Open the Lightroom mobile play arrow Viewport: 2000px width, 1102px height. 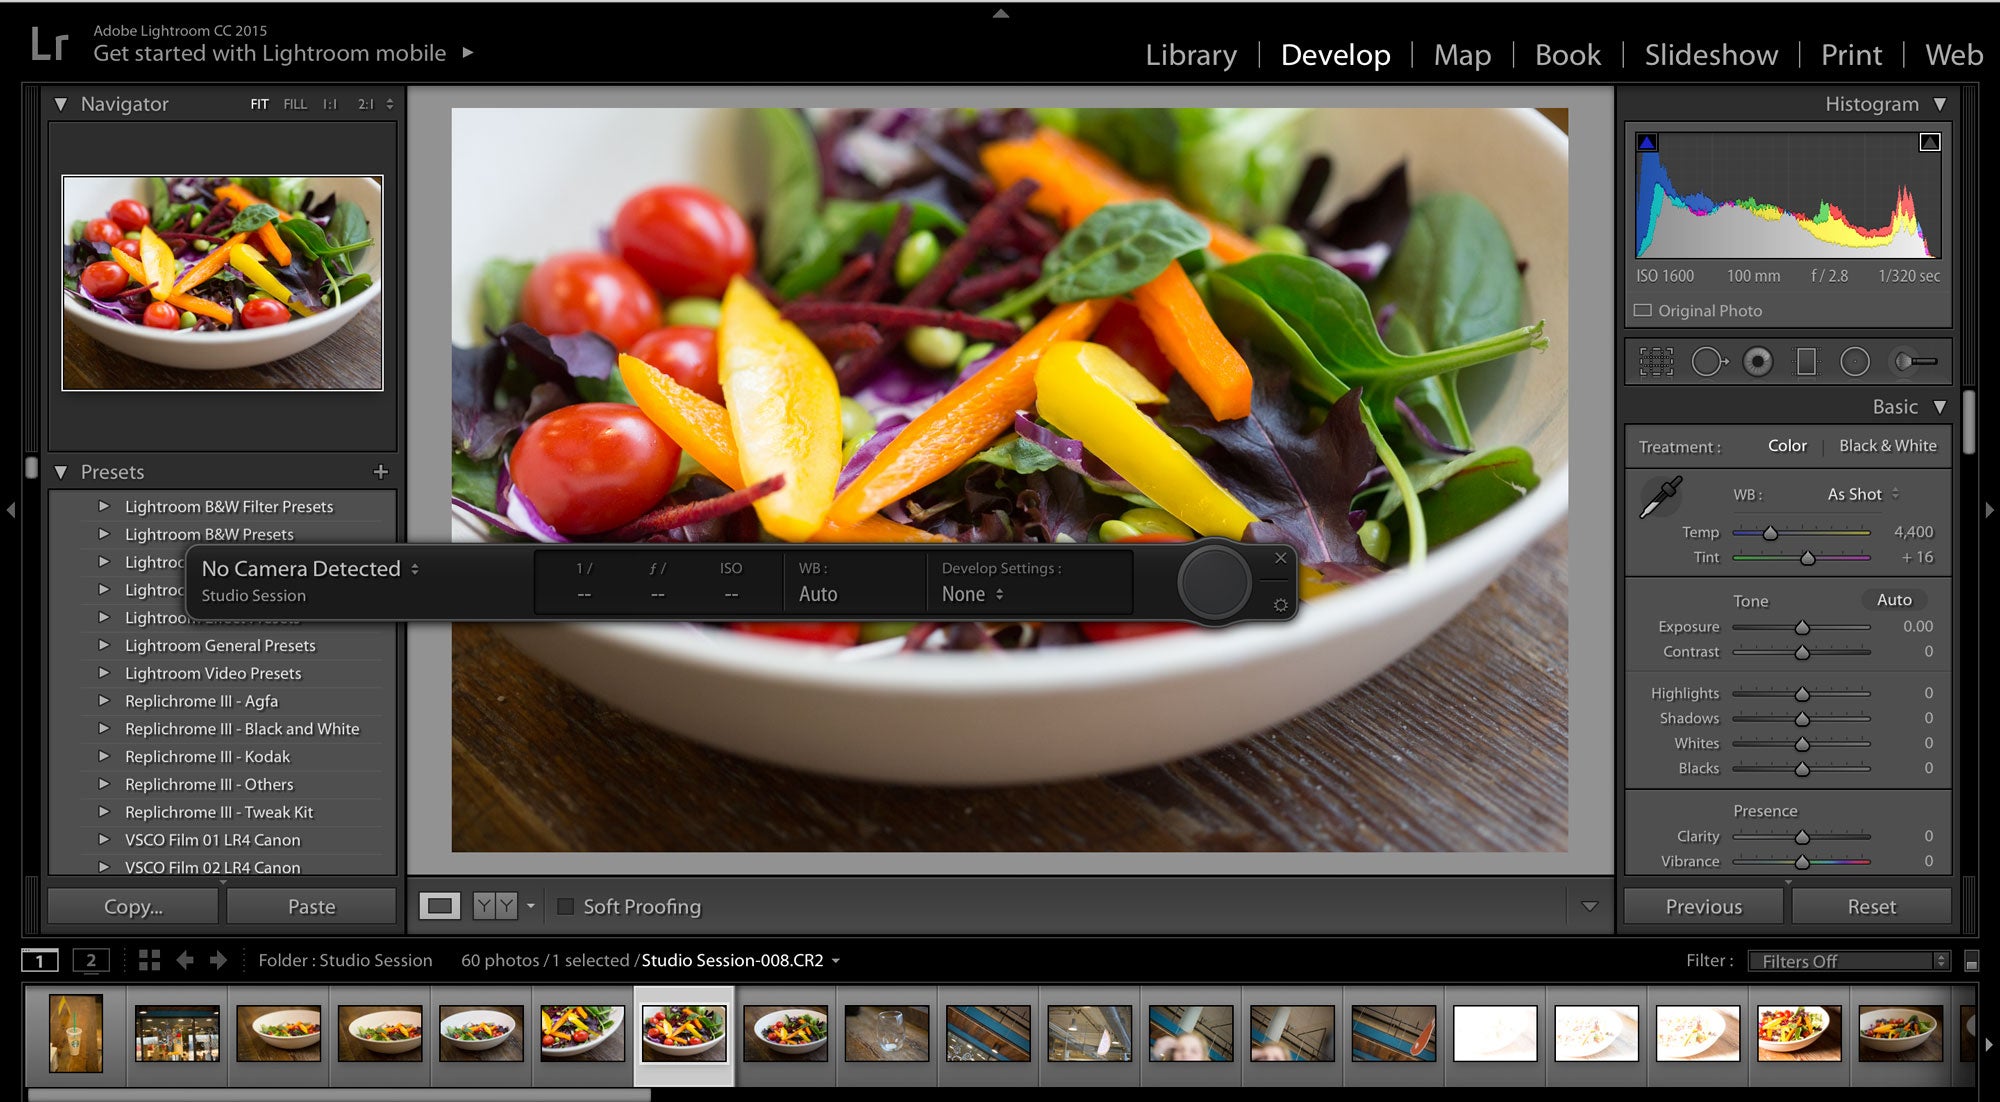(467, 52)
